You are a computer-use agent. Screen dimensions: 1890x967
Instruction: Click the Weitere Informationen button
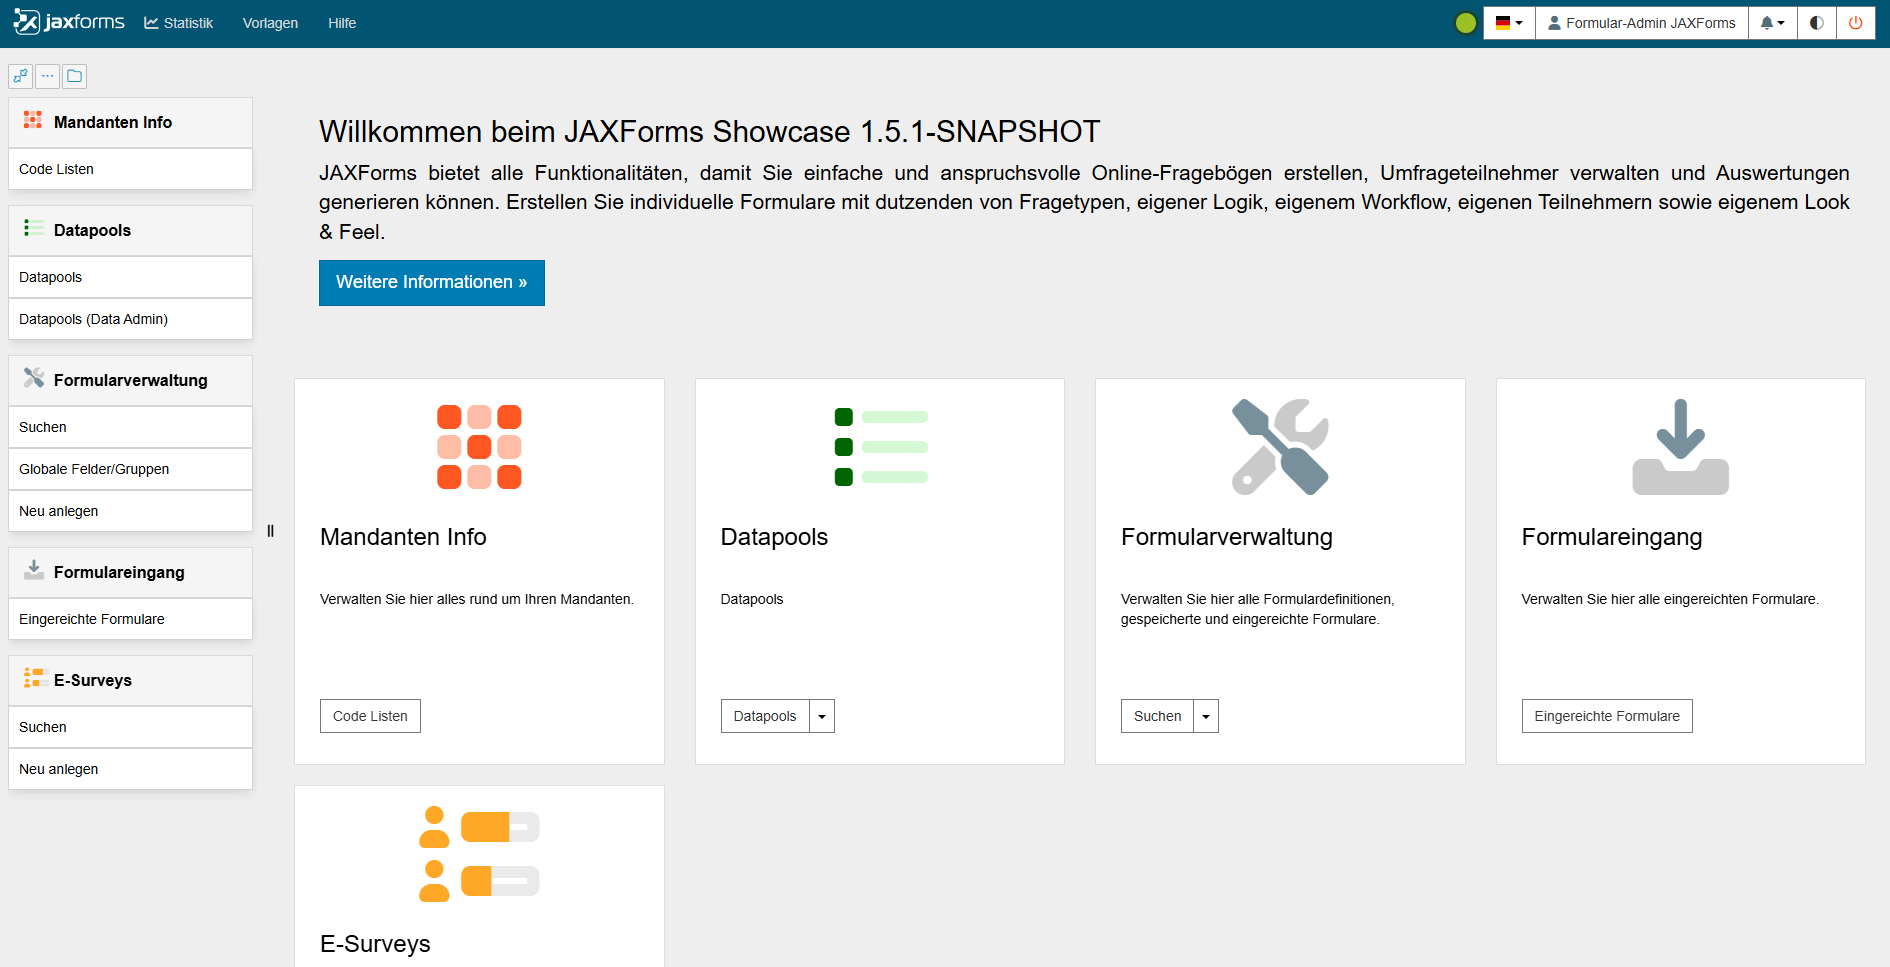(x=432, y=283)
